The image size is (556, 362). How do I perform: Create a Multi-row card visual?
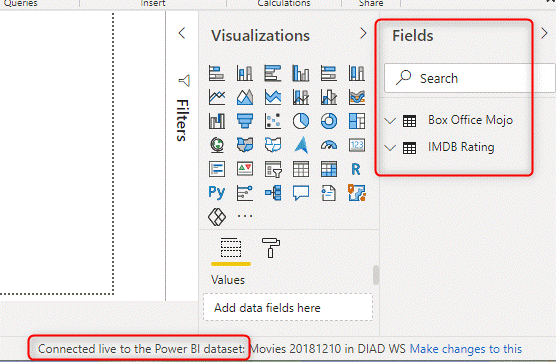pyautogui.click(x=217, y=169)
